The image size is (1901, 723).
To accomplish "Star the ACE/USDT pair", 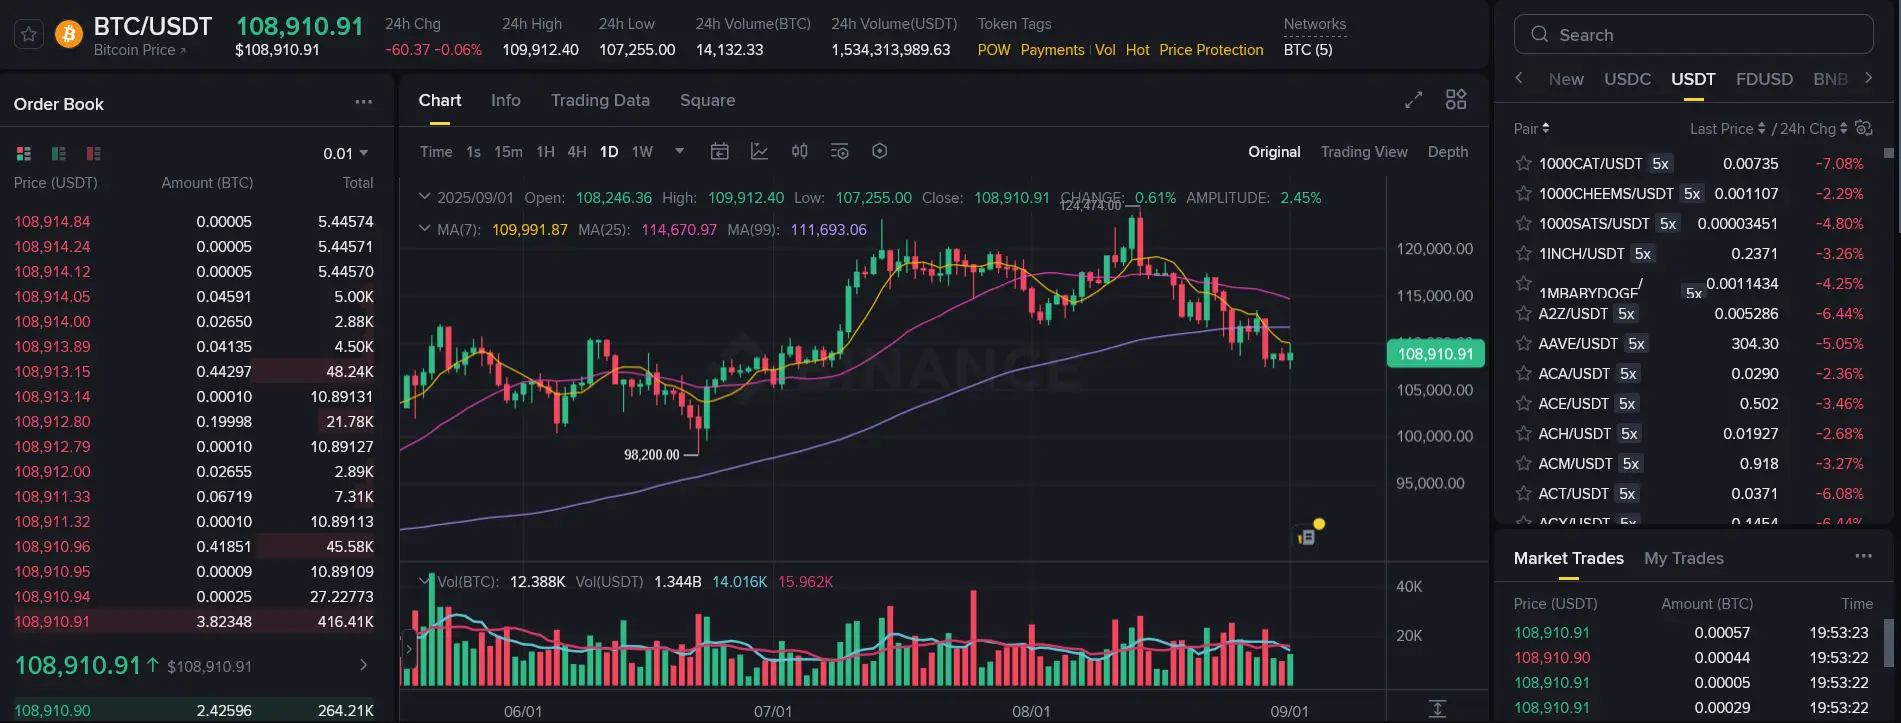I will pyautogui.click(x=1523, y=403).
